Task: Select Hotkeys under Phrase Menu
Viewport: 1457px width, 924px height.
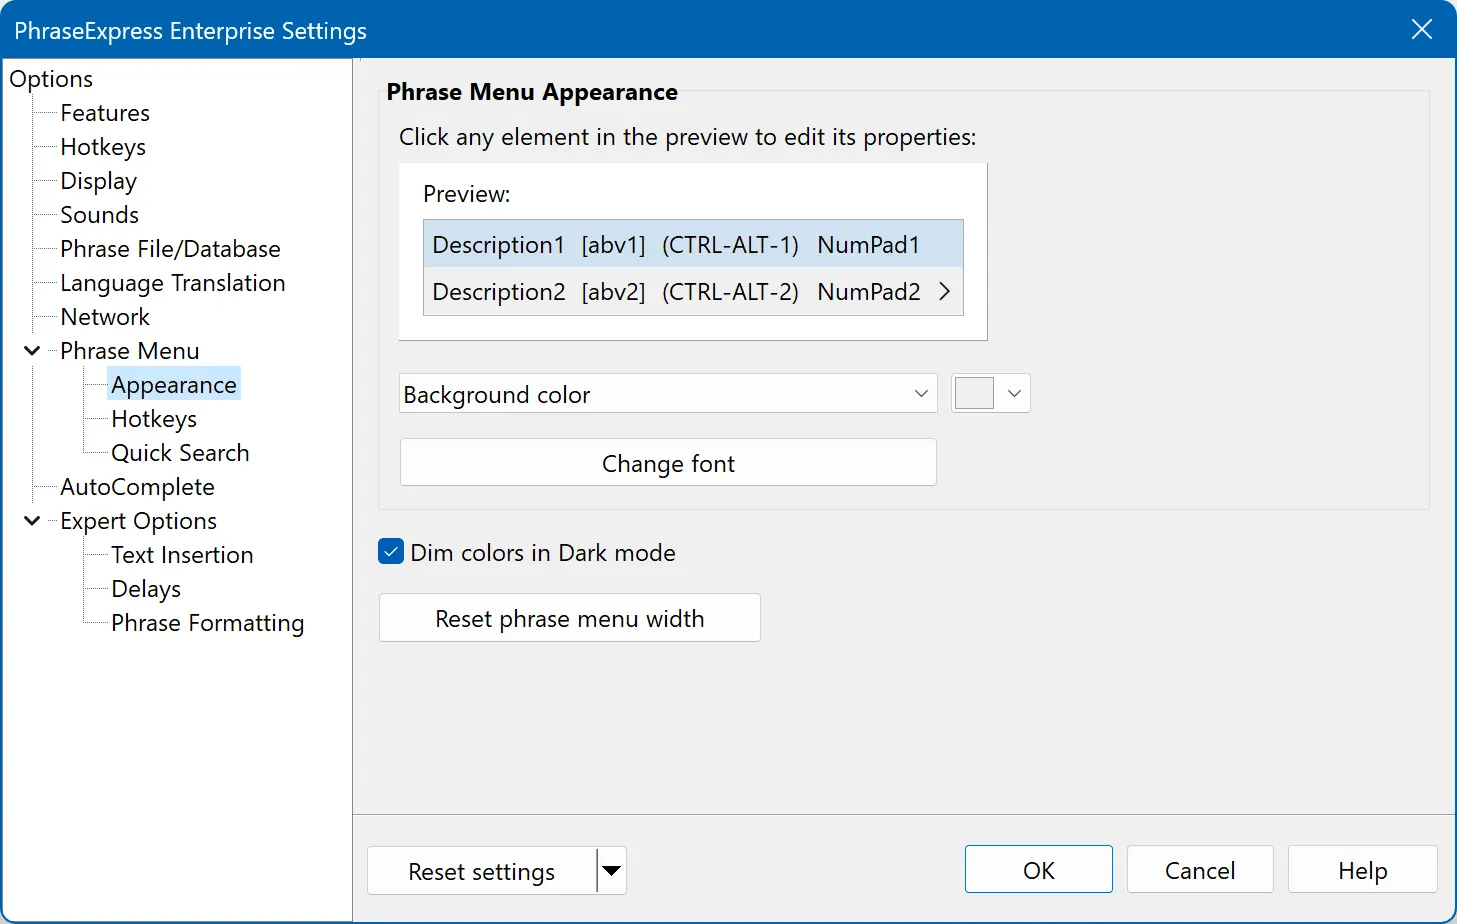Action: point(153,418)
